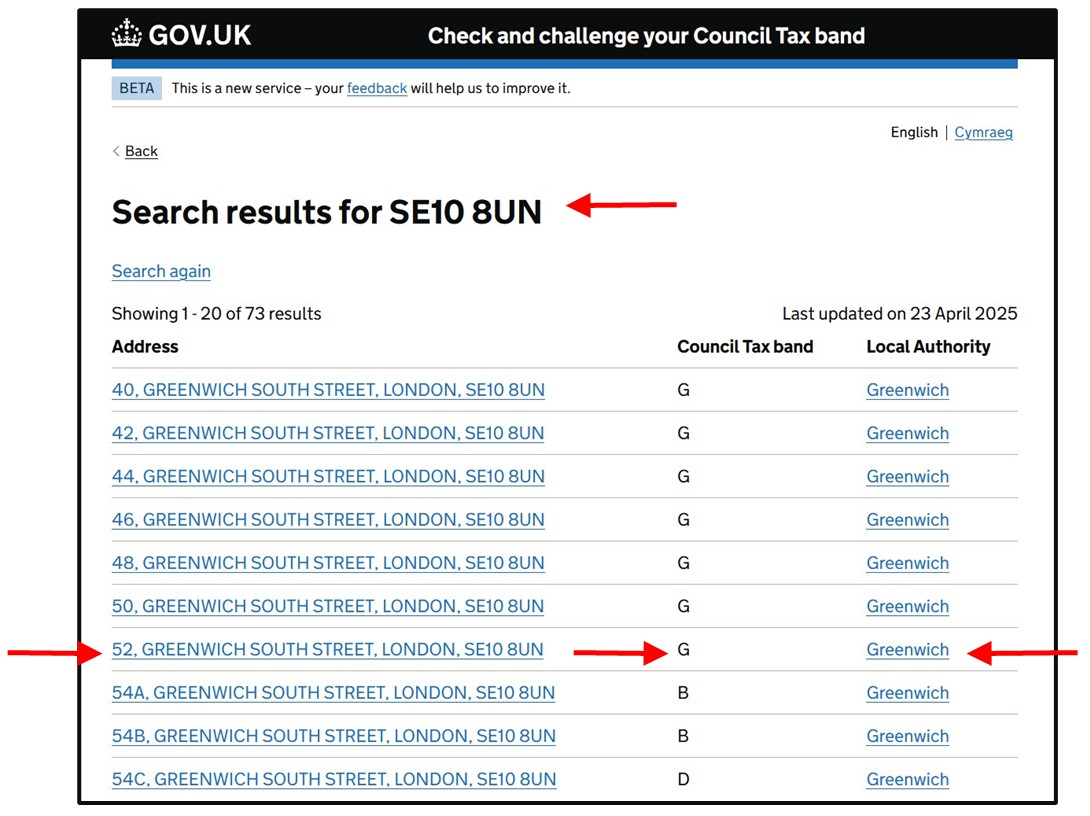Open 54A, Greenwich South Street address
This screenshot has width=1090, height=816.
pyautogui.click(x=333, y=693)
